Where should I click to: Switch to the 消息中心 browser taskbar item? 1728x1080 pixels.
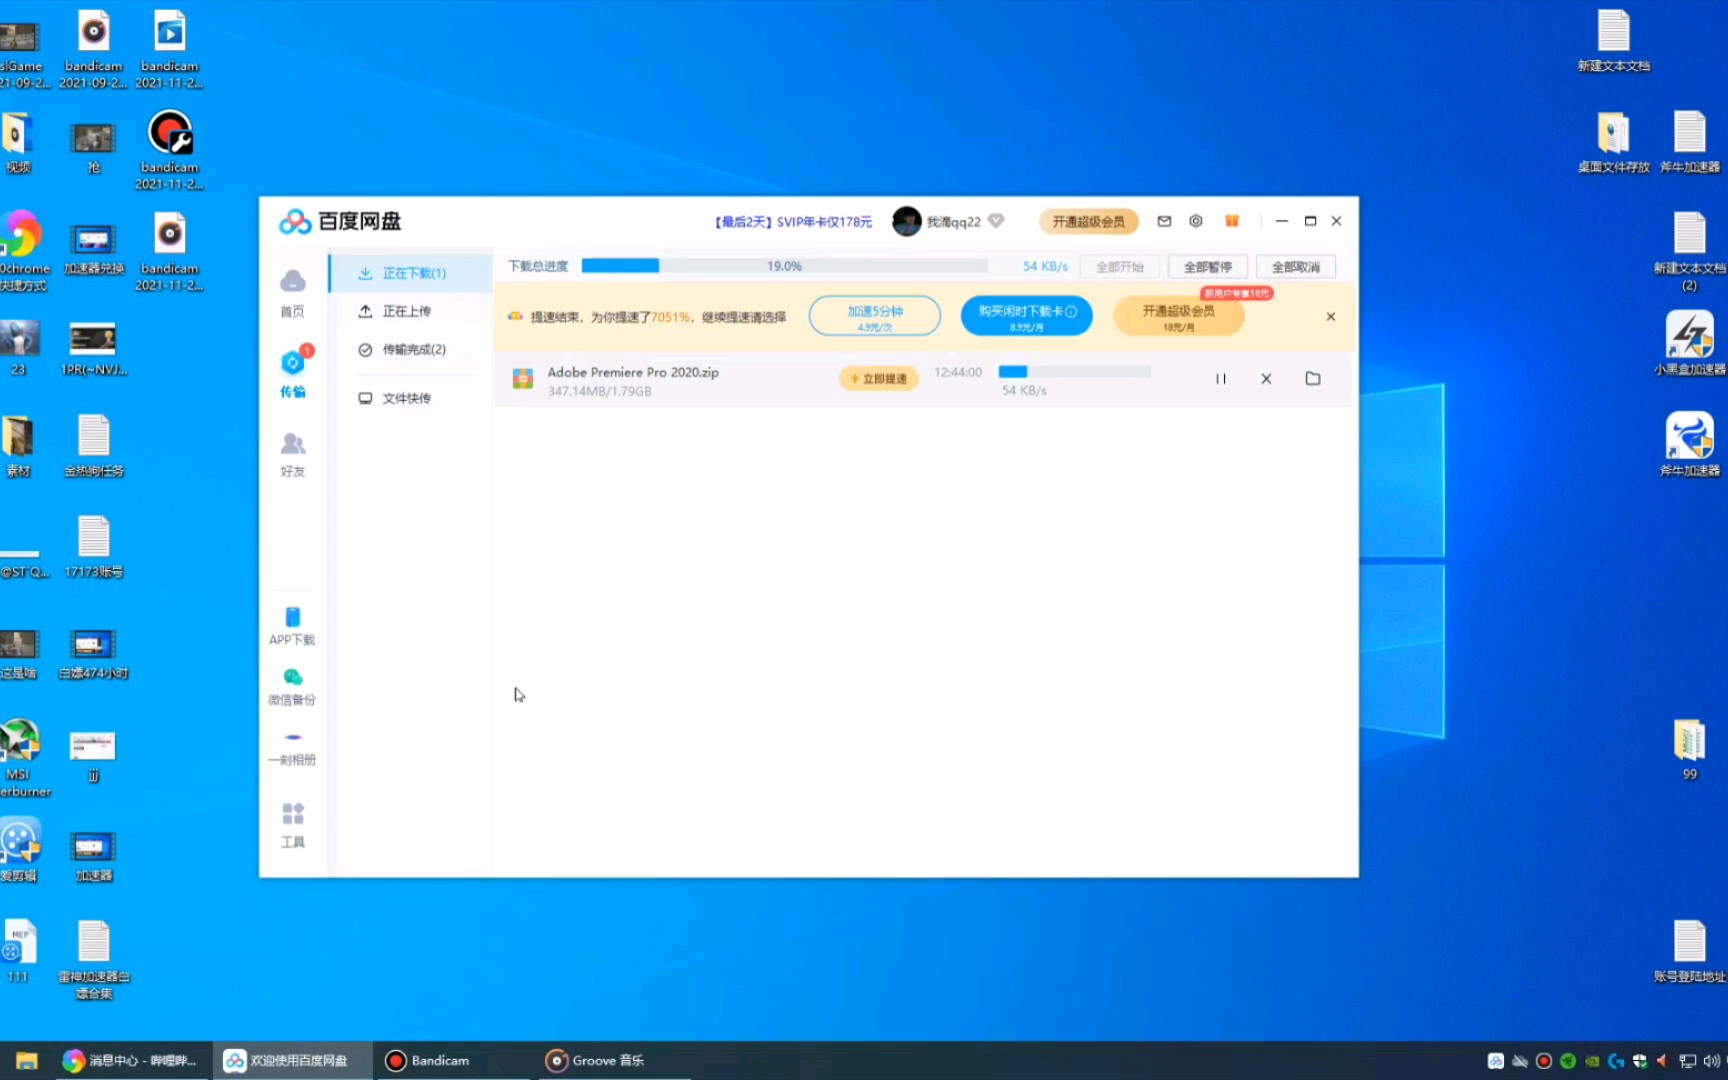pos(131,1060)
